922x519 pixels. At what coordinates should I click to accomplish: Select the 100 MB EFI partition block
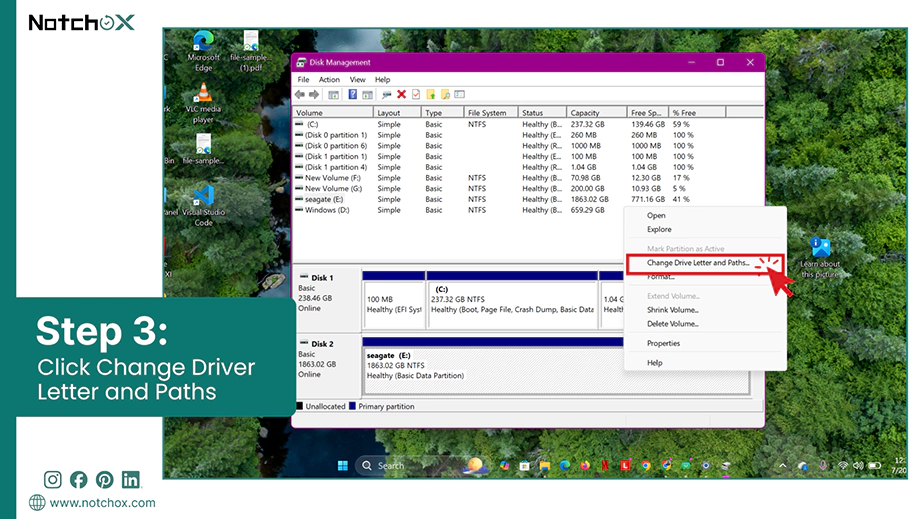(393, 300)
